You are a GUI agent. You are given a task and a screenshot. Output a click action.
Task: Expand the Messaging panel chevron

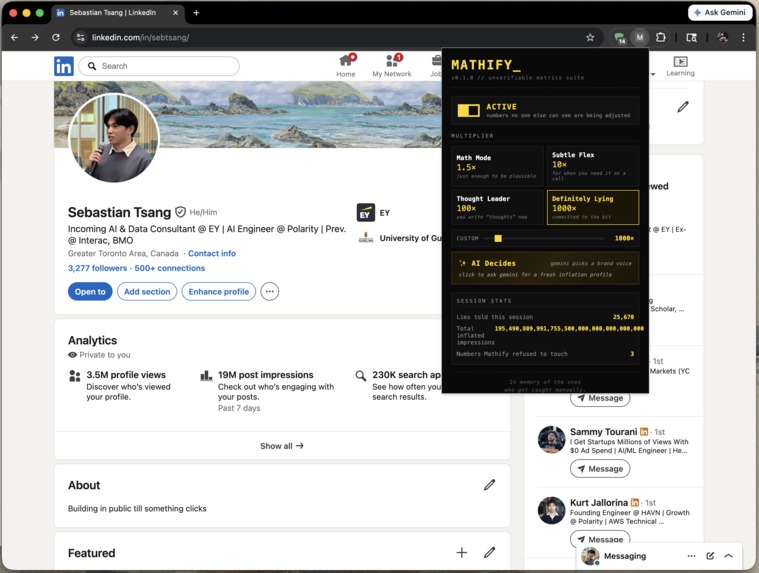point(729,556)
